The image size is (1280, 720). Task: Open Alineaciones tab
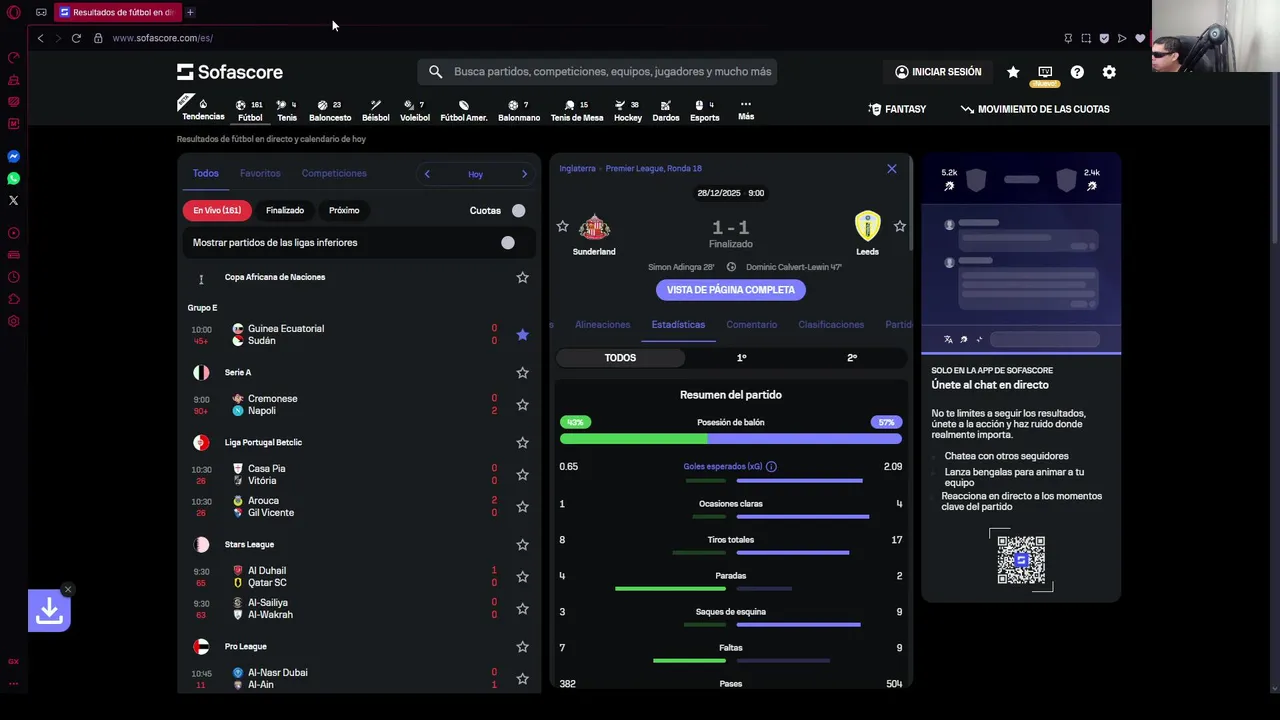point(602,324)
